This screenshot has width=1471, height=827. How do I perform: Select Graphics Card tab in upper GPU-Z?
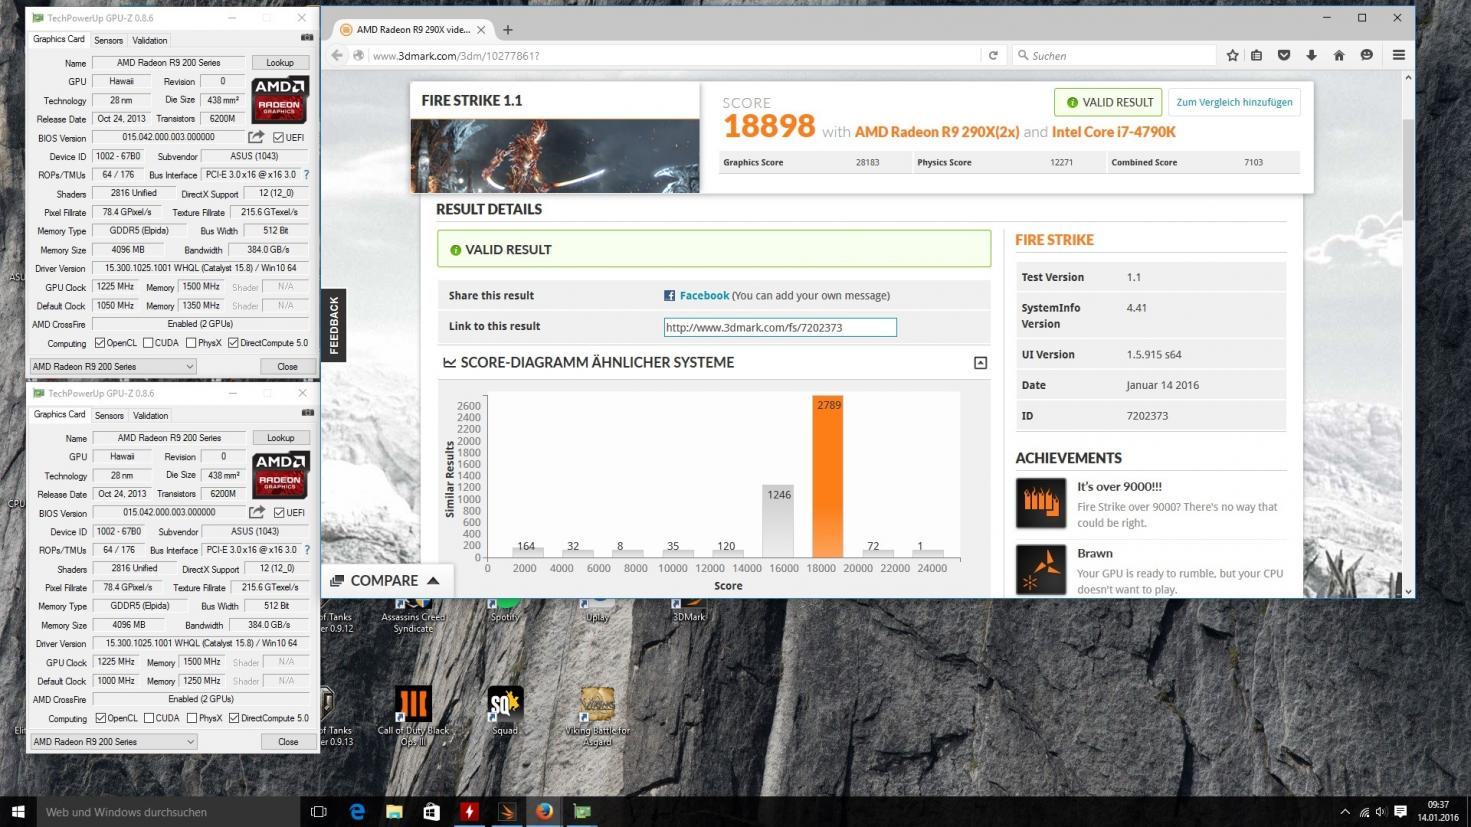(x=59, y=40)
